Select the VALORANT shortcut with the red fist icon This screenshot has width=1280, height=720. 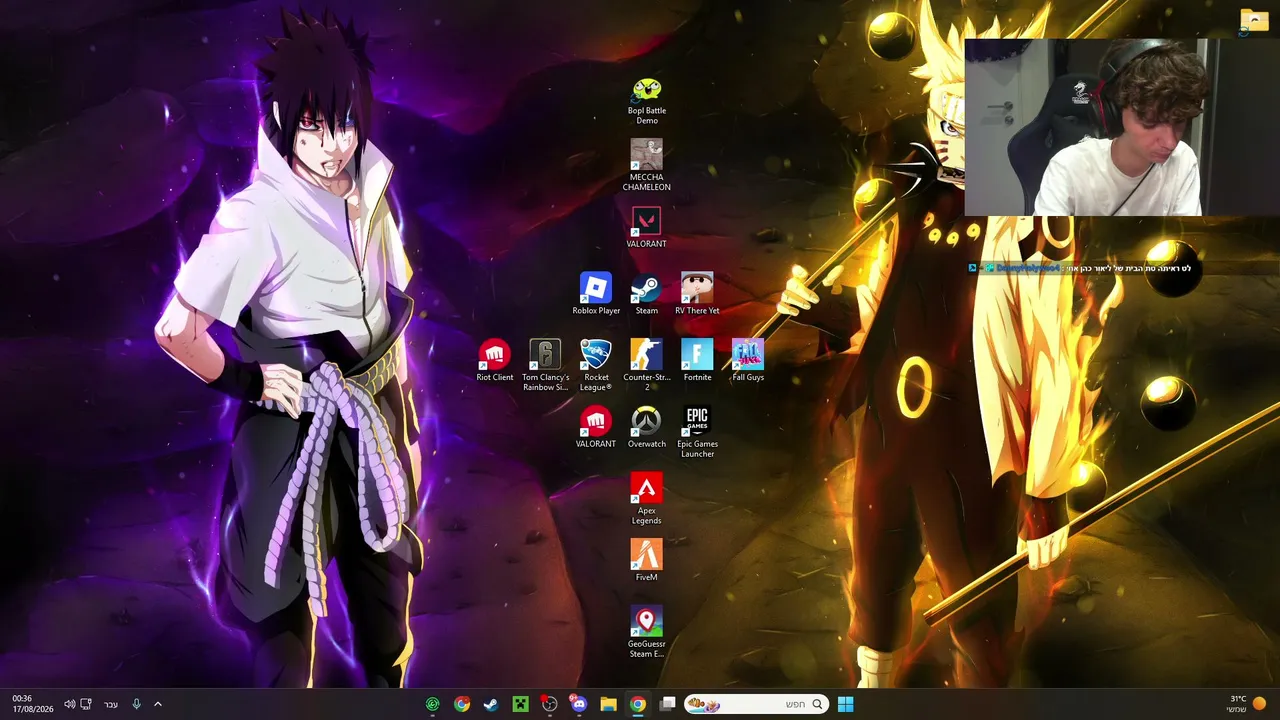(x=596, y=428)
